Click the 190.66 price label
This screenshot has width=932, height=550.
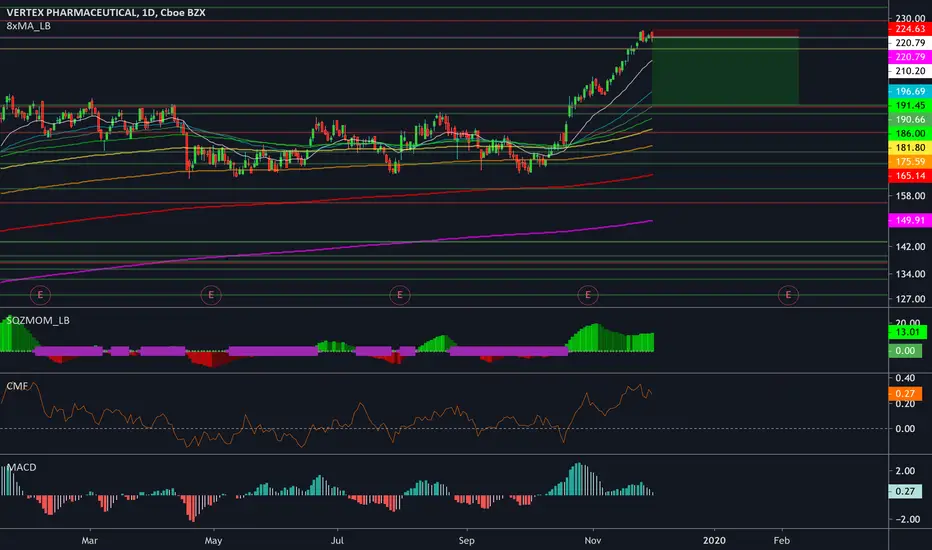click(x=909, y=120)
